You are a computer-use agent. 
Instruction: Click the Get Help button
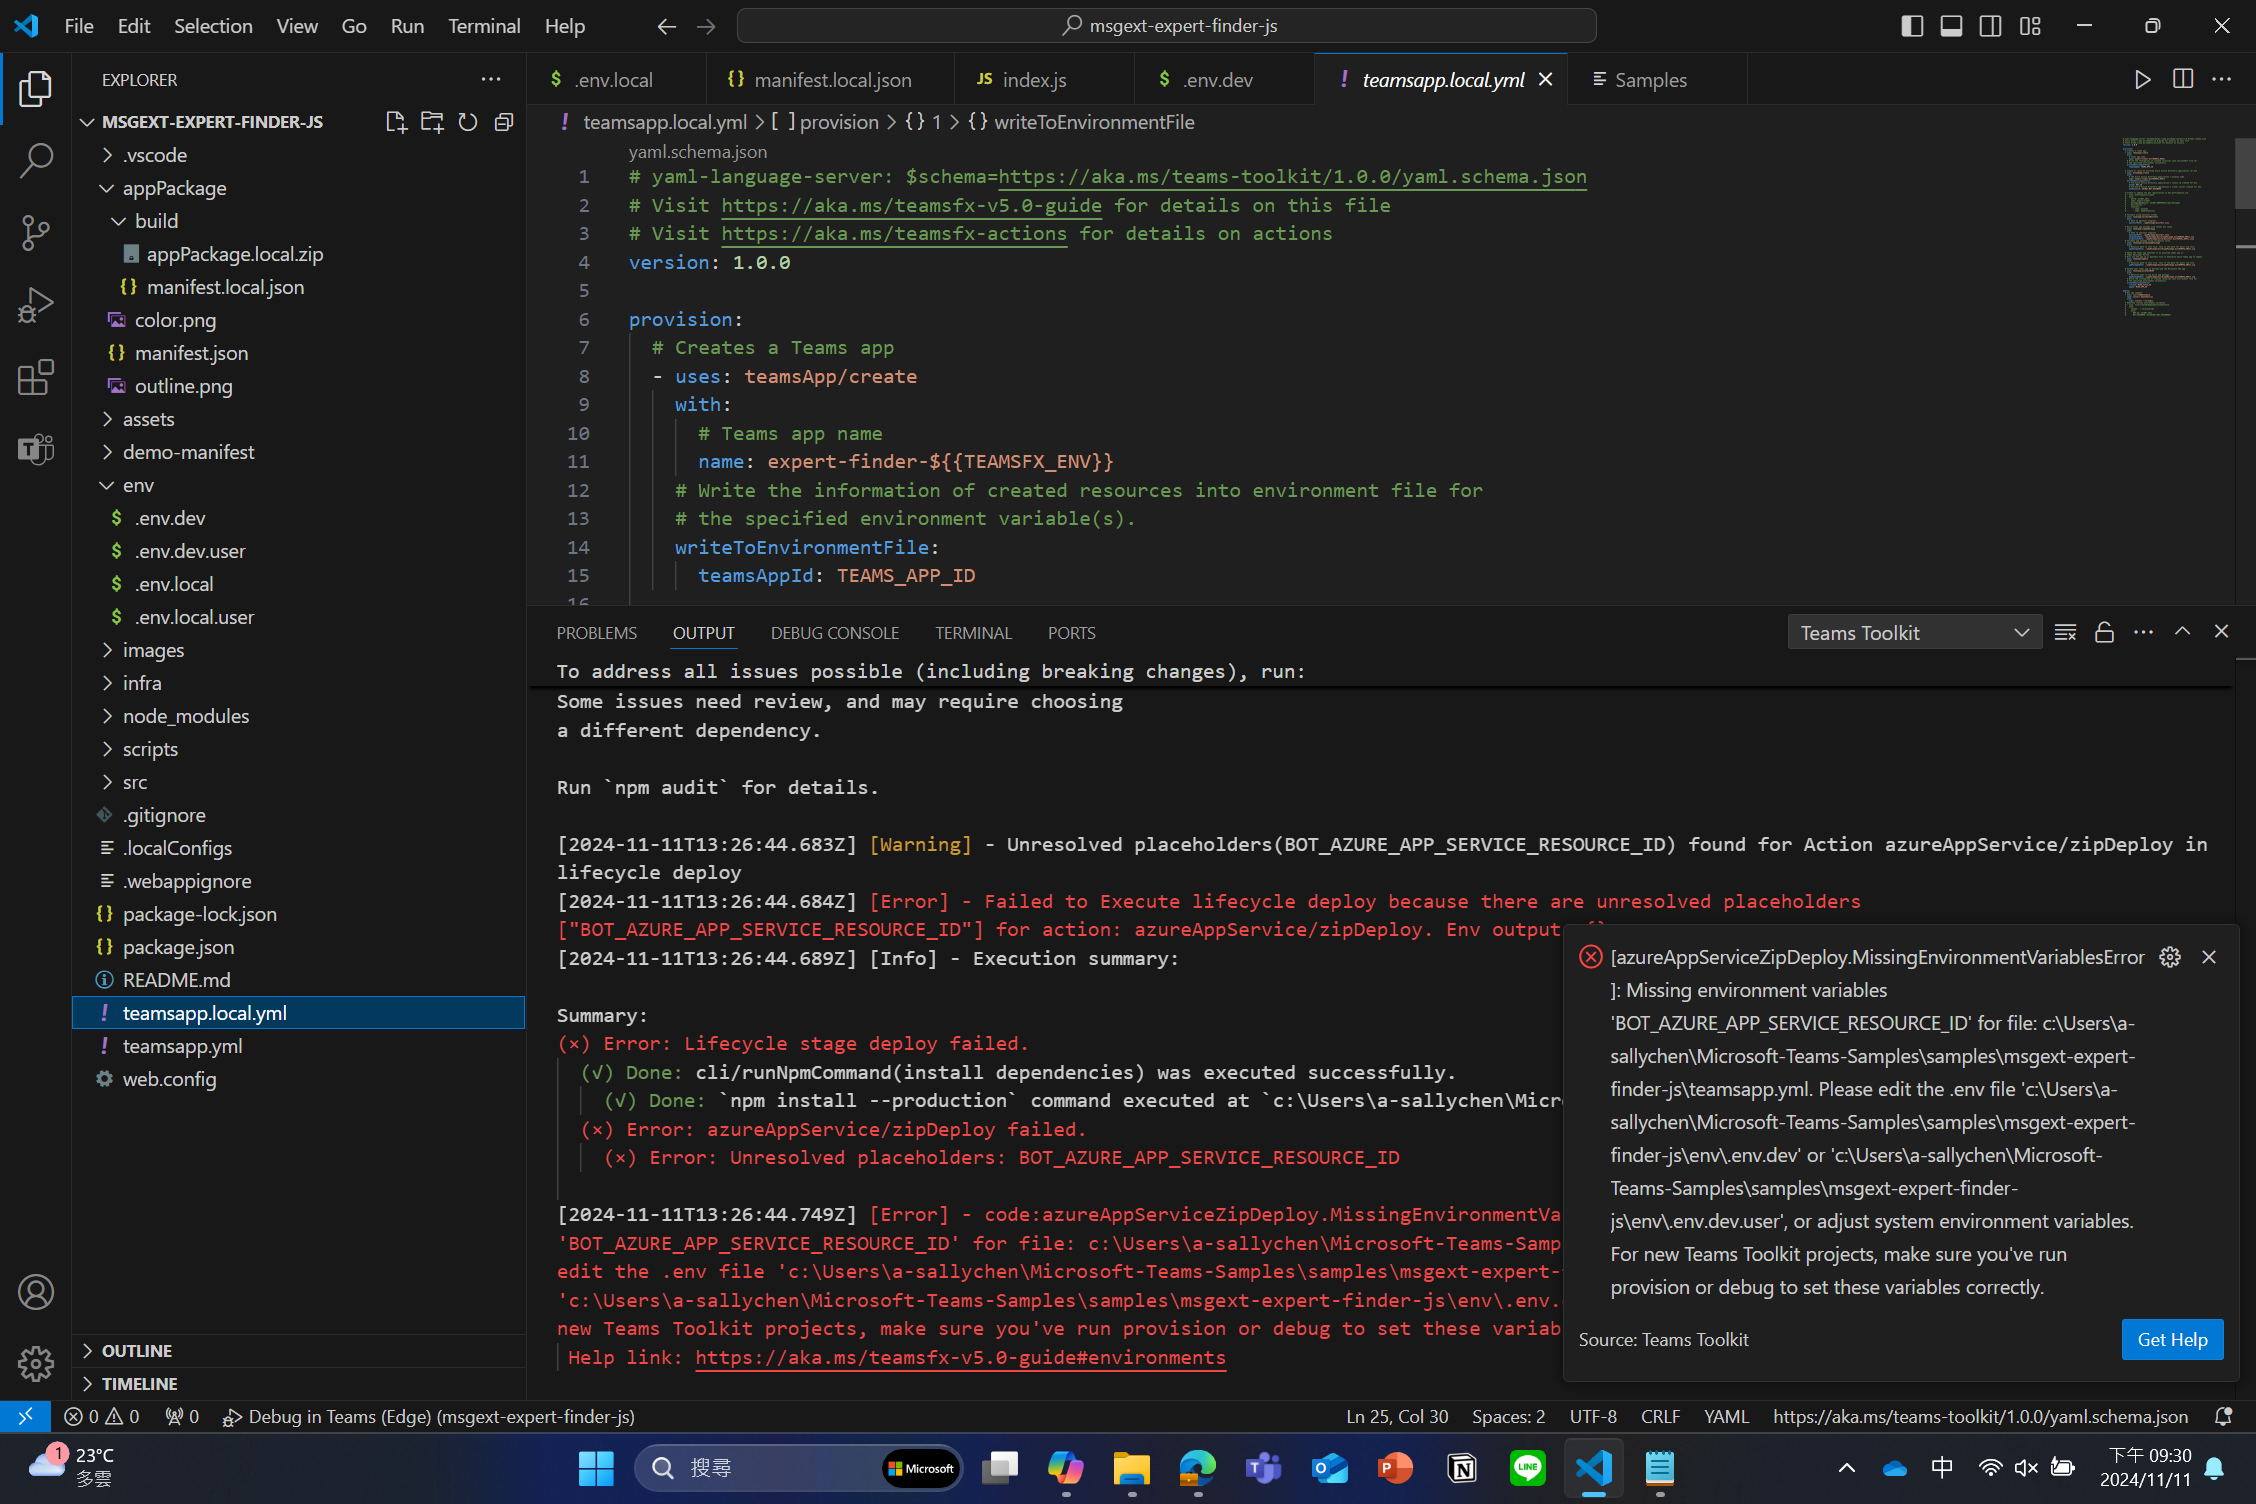point(2172,1339)
